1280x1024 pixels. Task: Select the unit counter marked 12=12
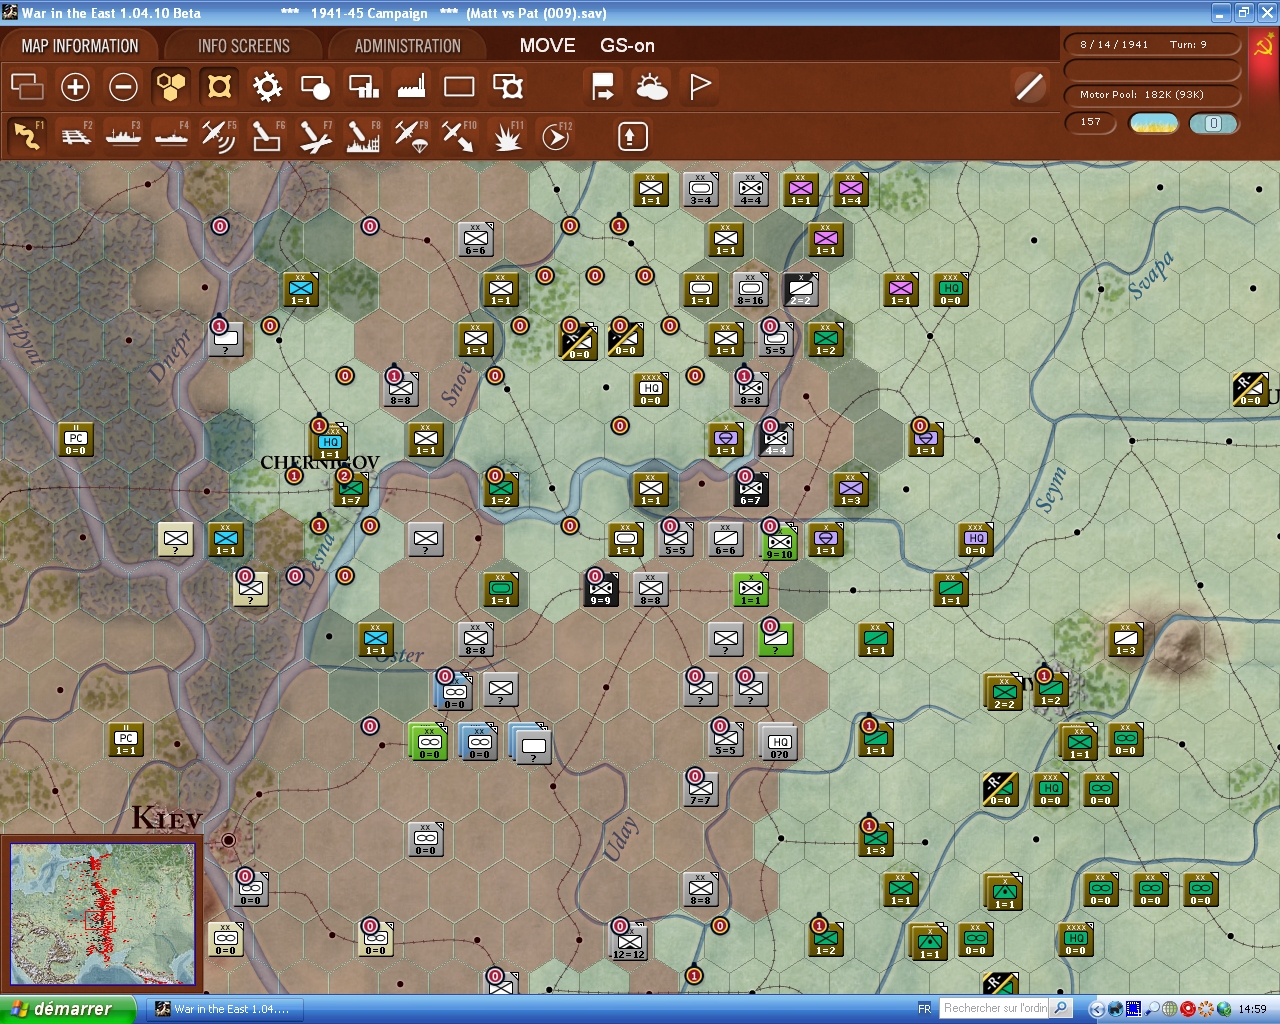coord(629,941)
